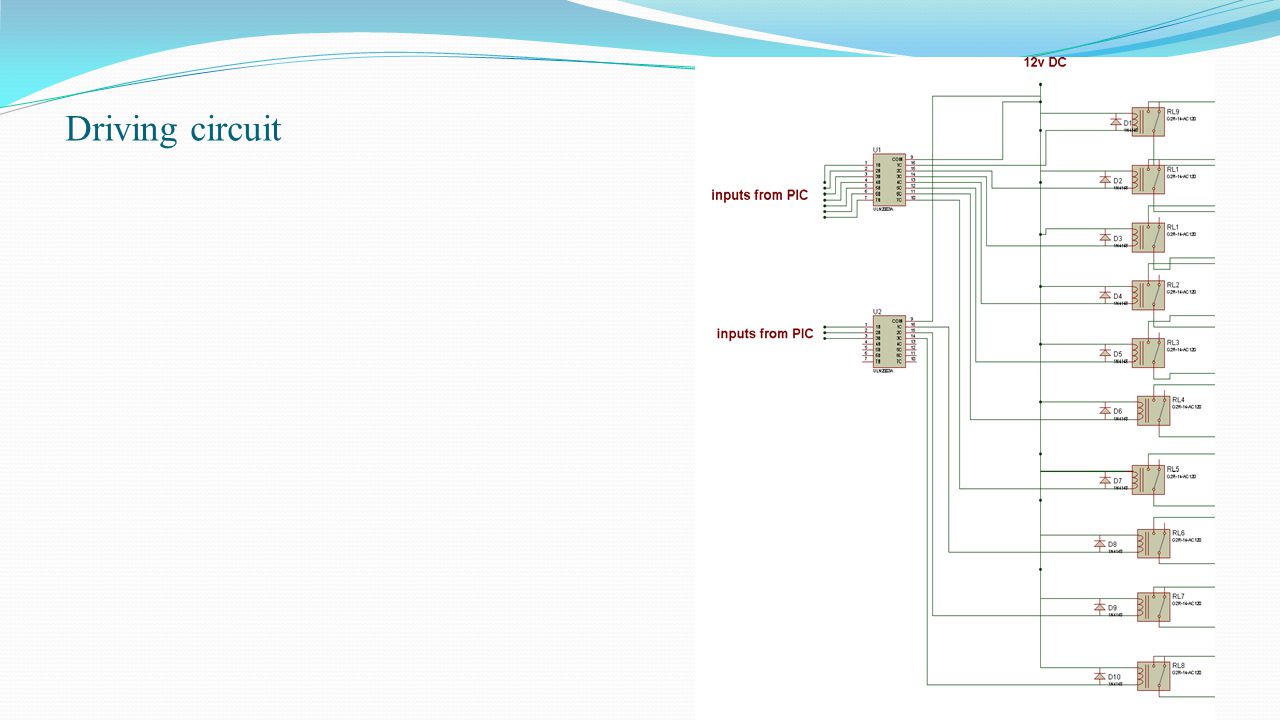
Task: Choose the D7 diode symbol
Action: coord(1104,480)
